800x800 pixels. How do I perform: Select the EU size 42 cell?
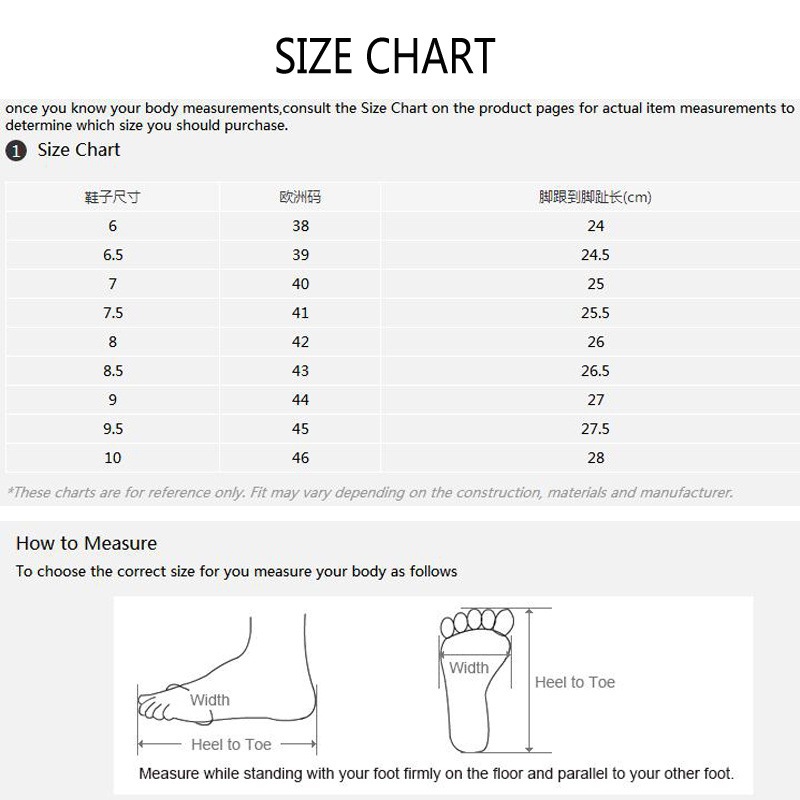click(x=300, y=342)
